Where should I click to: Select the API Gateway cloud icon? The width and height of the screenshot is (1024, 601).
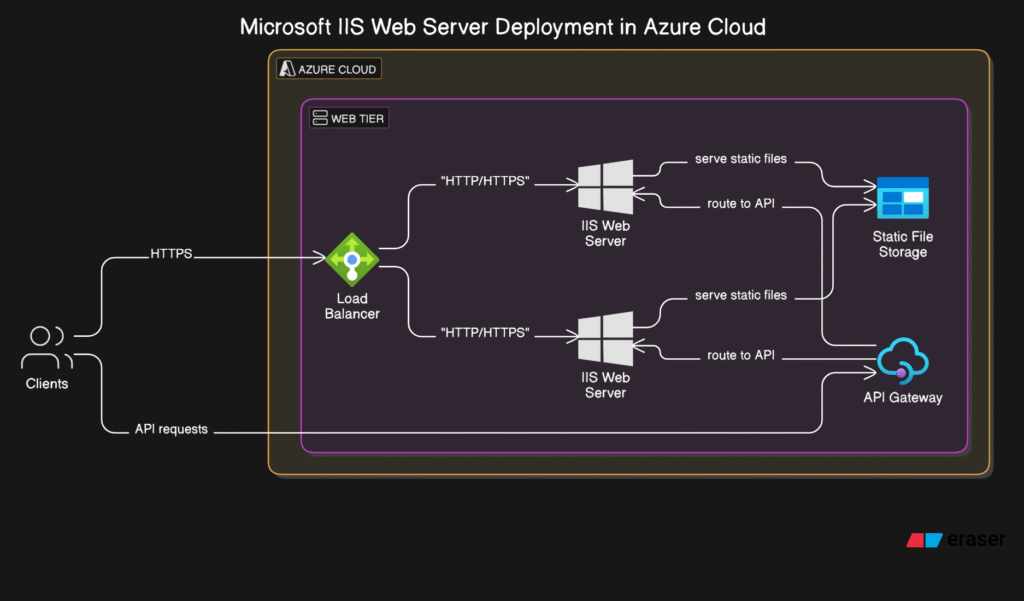pos(903,359)
